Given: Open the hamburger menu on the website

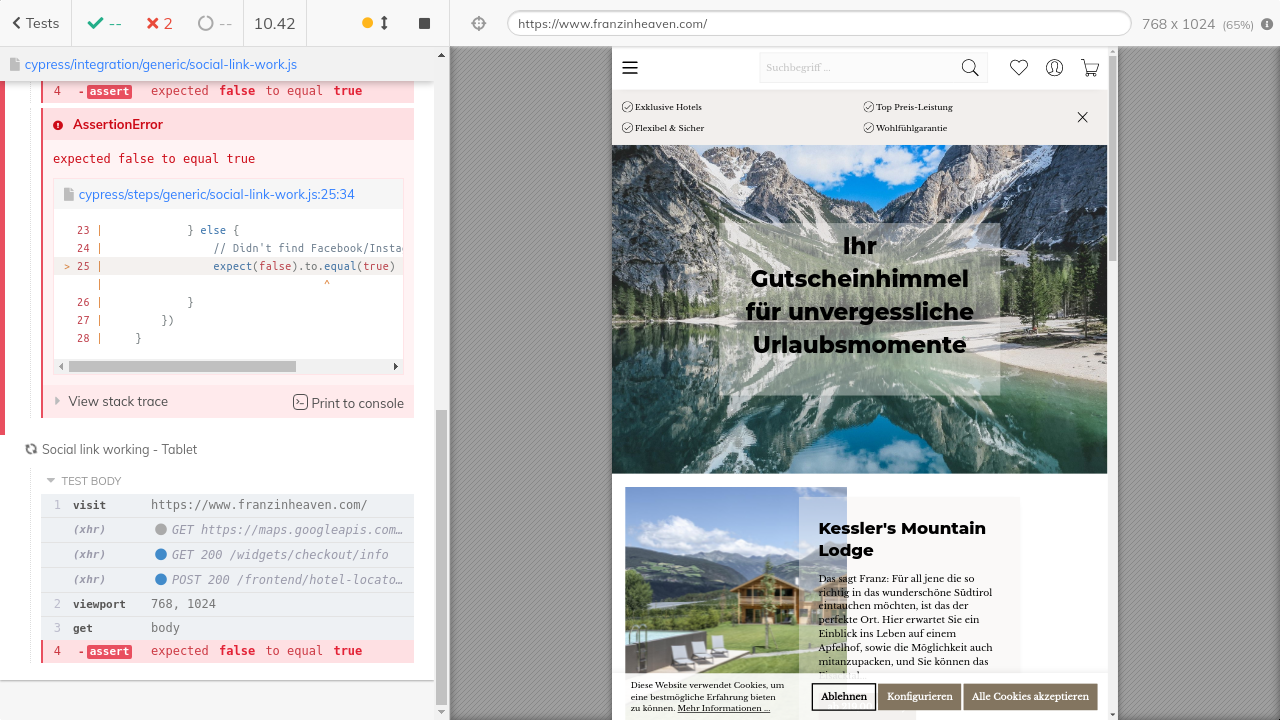Looking at the screenshot, I should 630,68.
